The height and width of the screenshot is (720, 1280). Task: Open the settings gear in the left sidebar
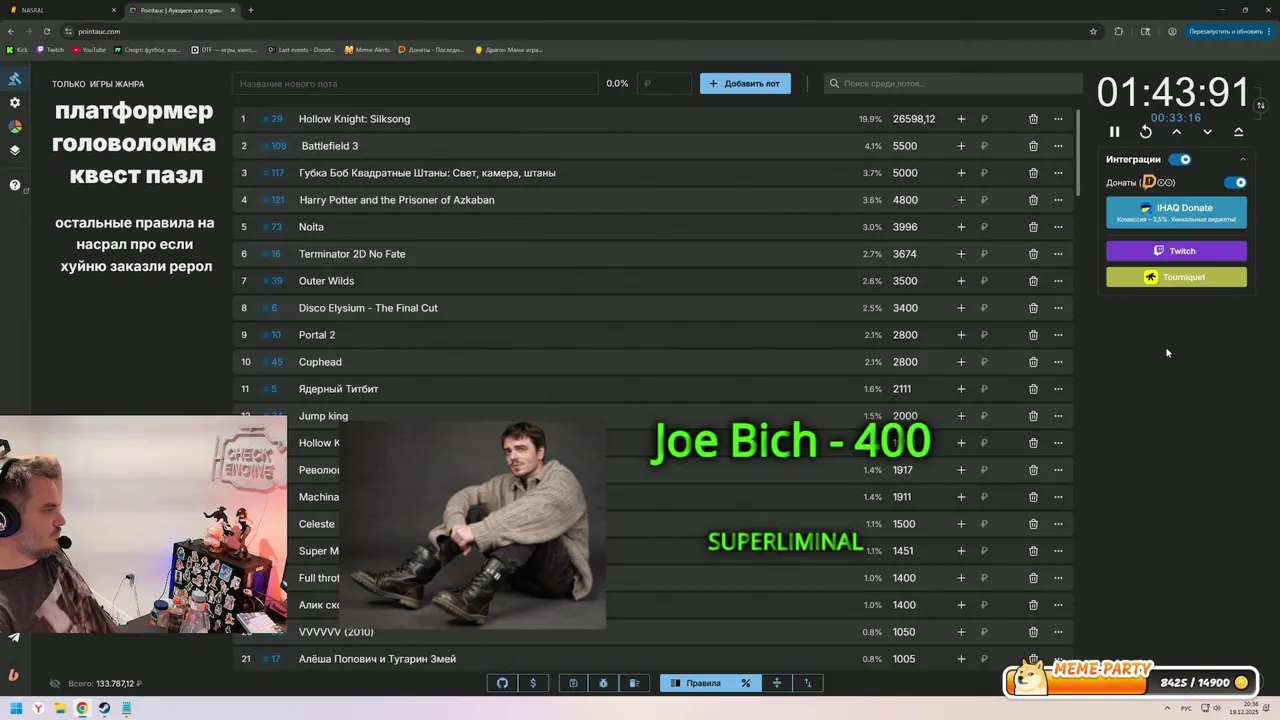point(15,103)
